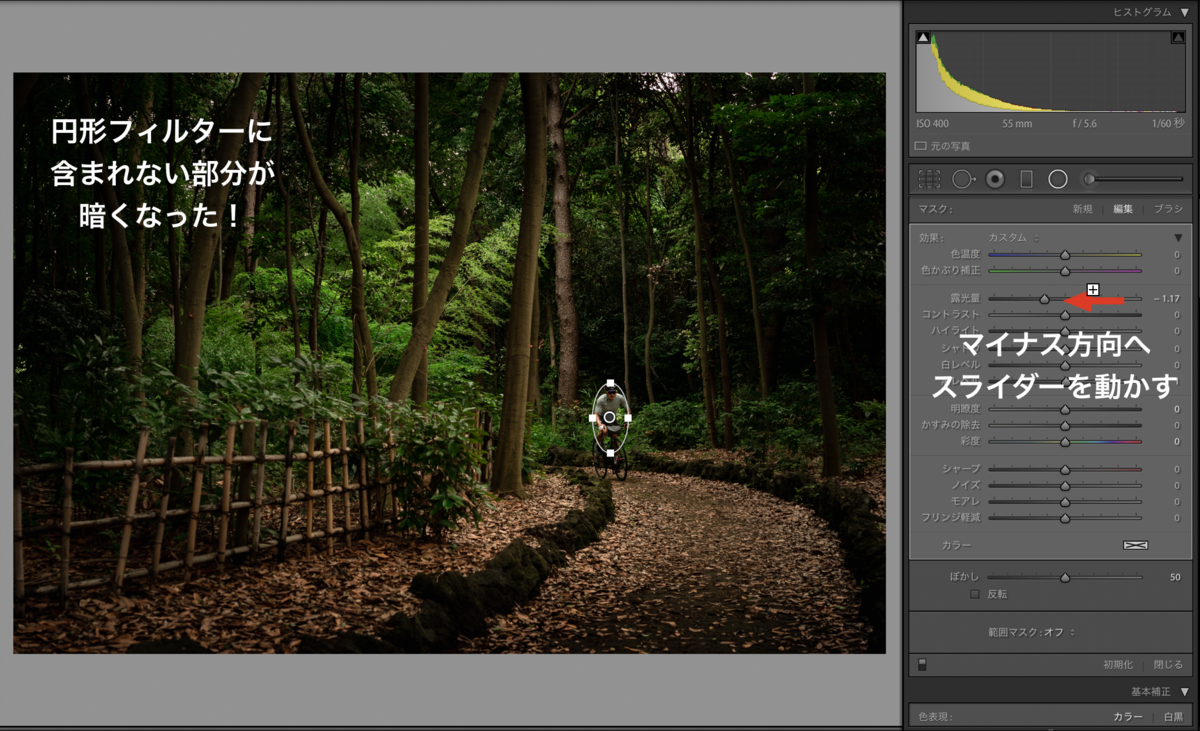Image resolution: width=1200 pixels, height=731 pixels.
Task: Click the 露光量 slider label
Action: pos(964,299)
